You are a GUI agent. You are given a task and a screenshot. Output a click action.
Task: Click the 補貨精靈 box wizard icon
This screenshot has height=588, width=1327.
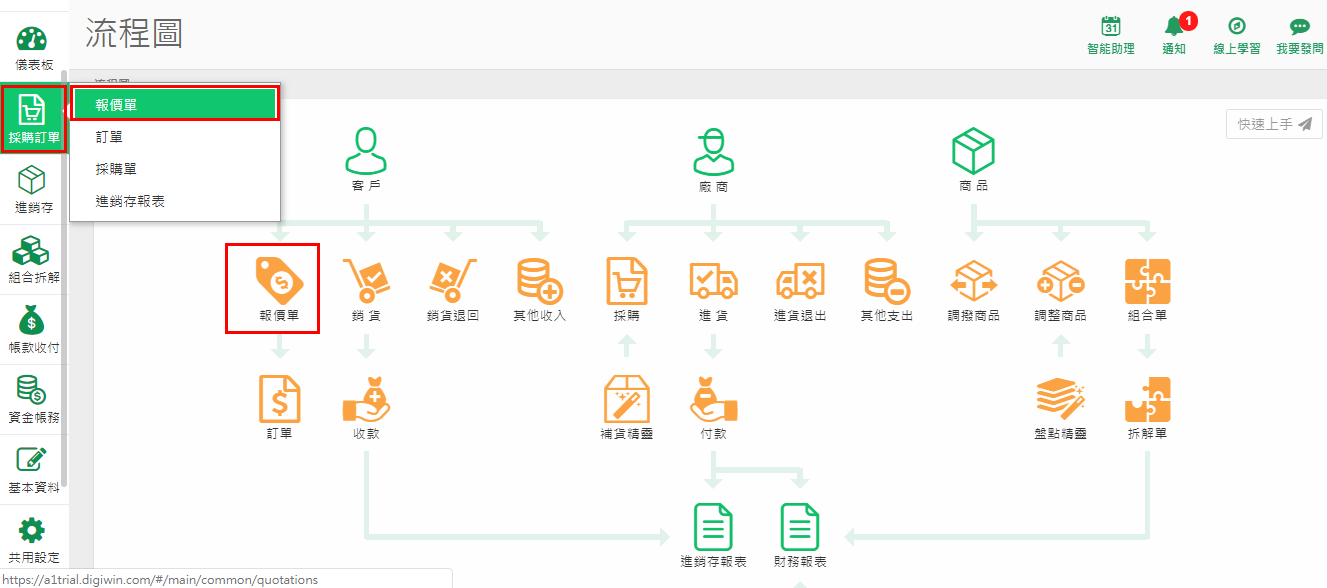coord(627,399)
